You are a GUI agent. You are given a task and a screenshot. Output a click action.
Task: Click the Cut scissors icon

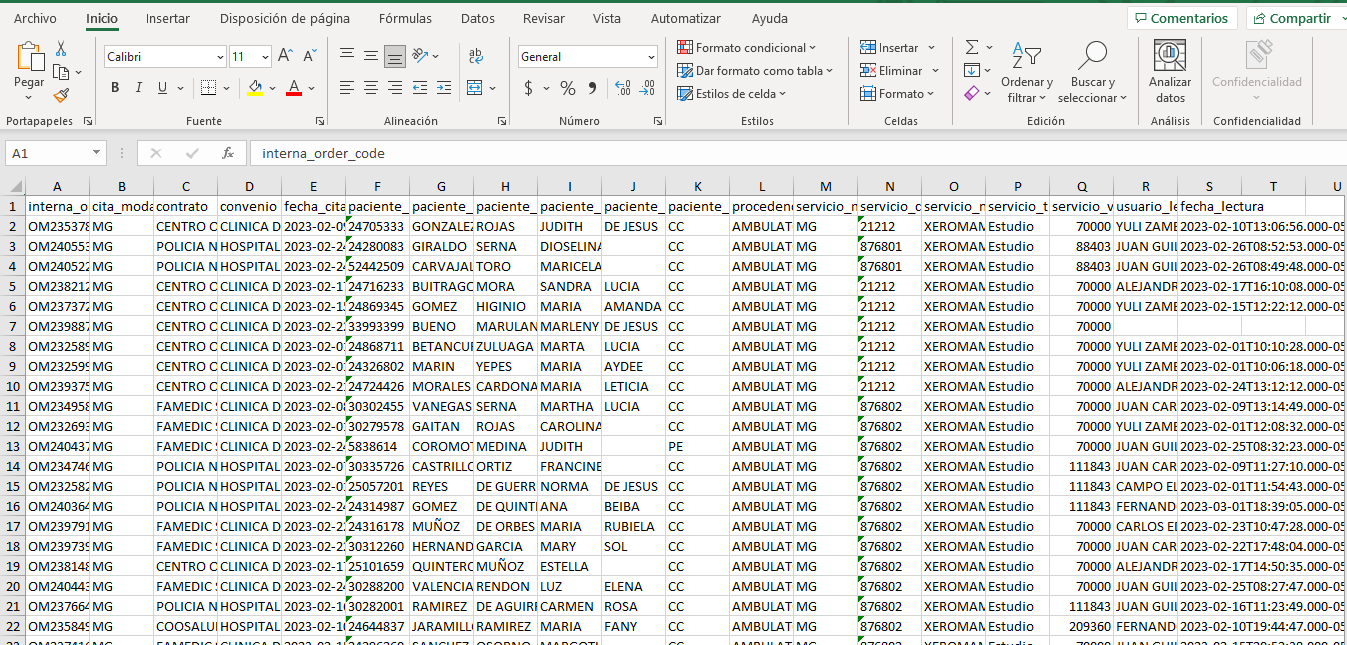[61, 49]
